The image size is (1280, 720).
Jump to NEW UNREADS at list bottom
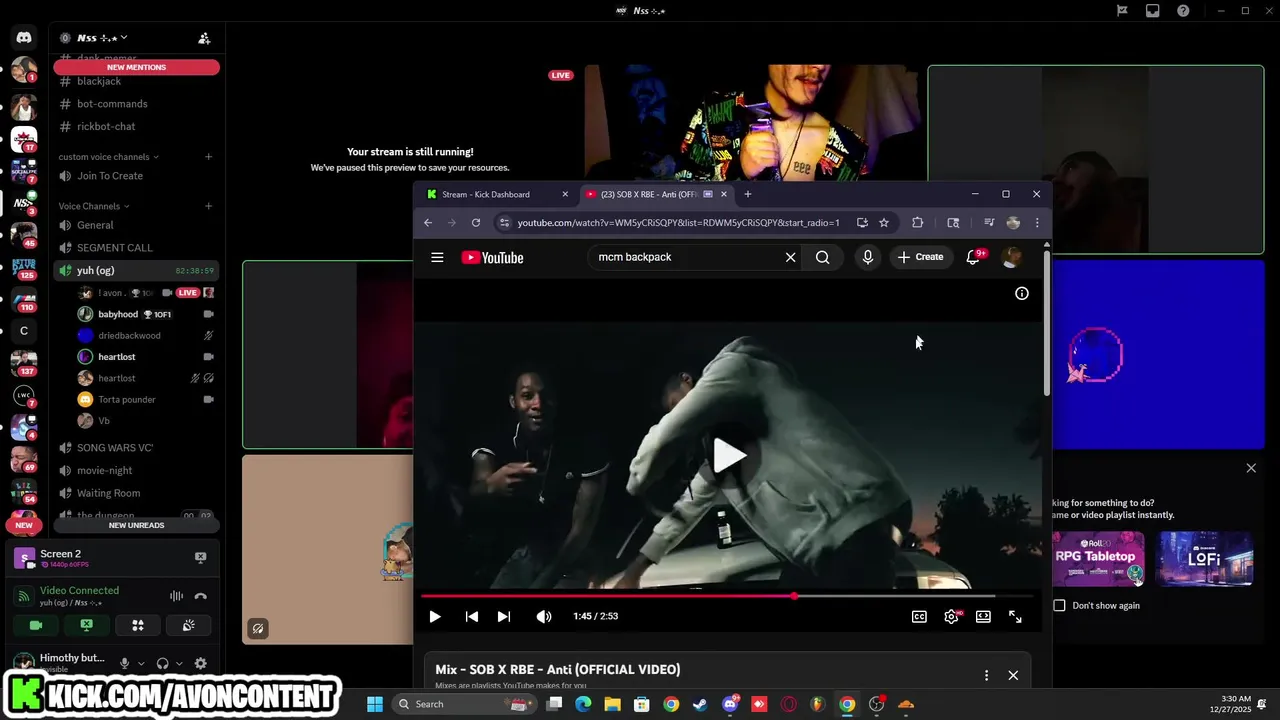coord(136,525)
